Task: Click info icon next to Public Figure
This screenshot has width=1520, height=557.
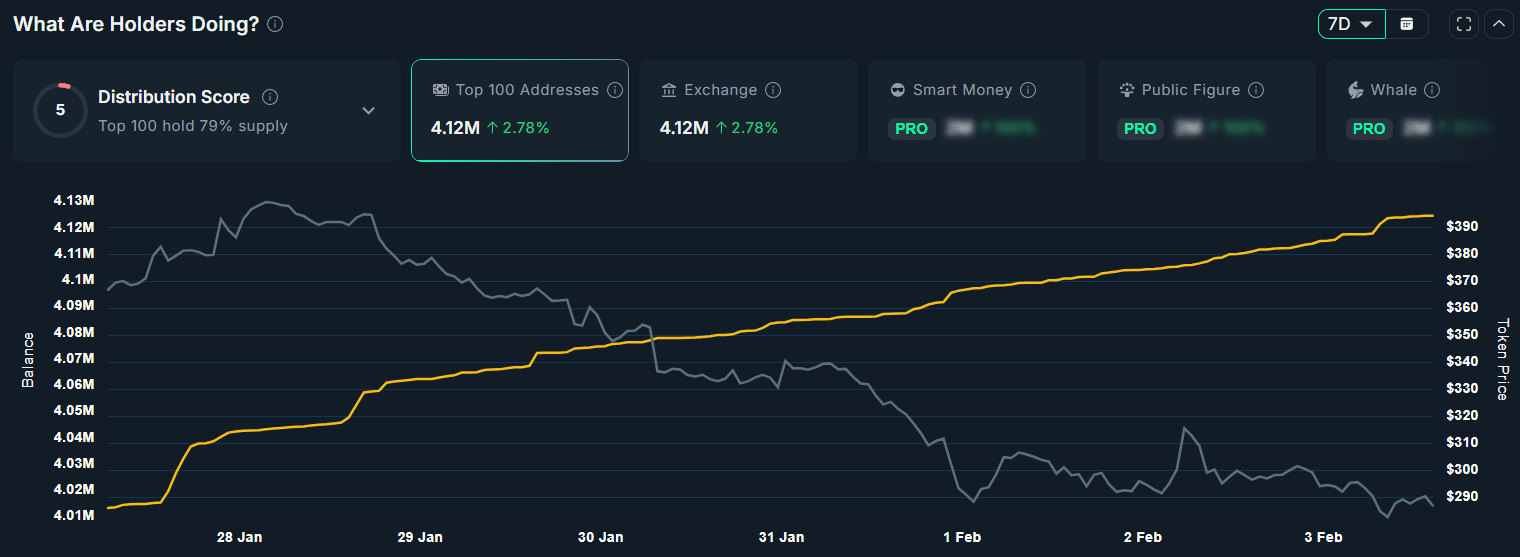Action: point(1256,90)
